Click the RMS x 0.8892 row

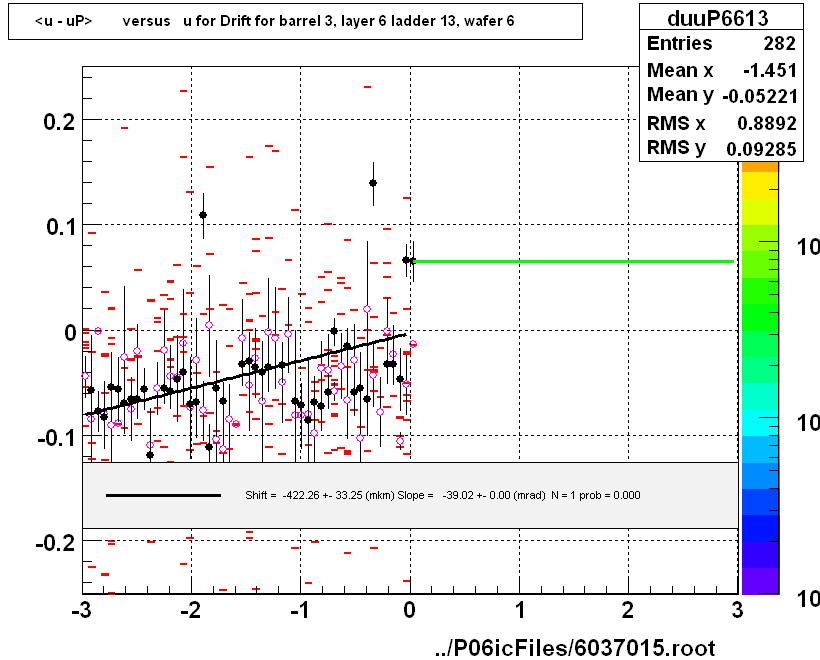(x=721, y=123)
